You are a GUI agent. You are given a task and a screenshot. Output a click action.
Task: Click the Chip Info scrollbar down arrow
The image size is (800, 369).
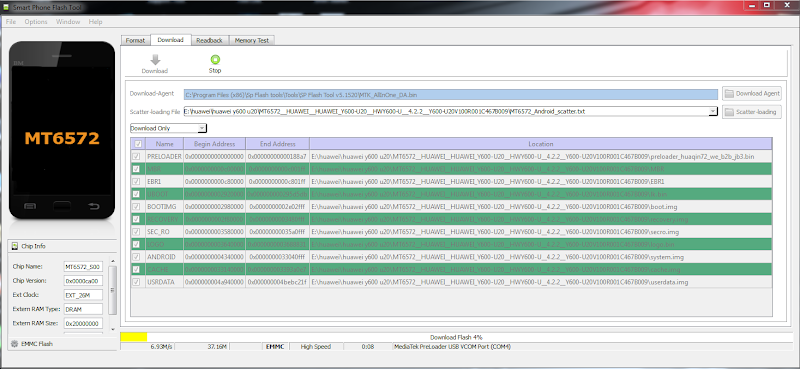point(113,329)
